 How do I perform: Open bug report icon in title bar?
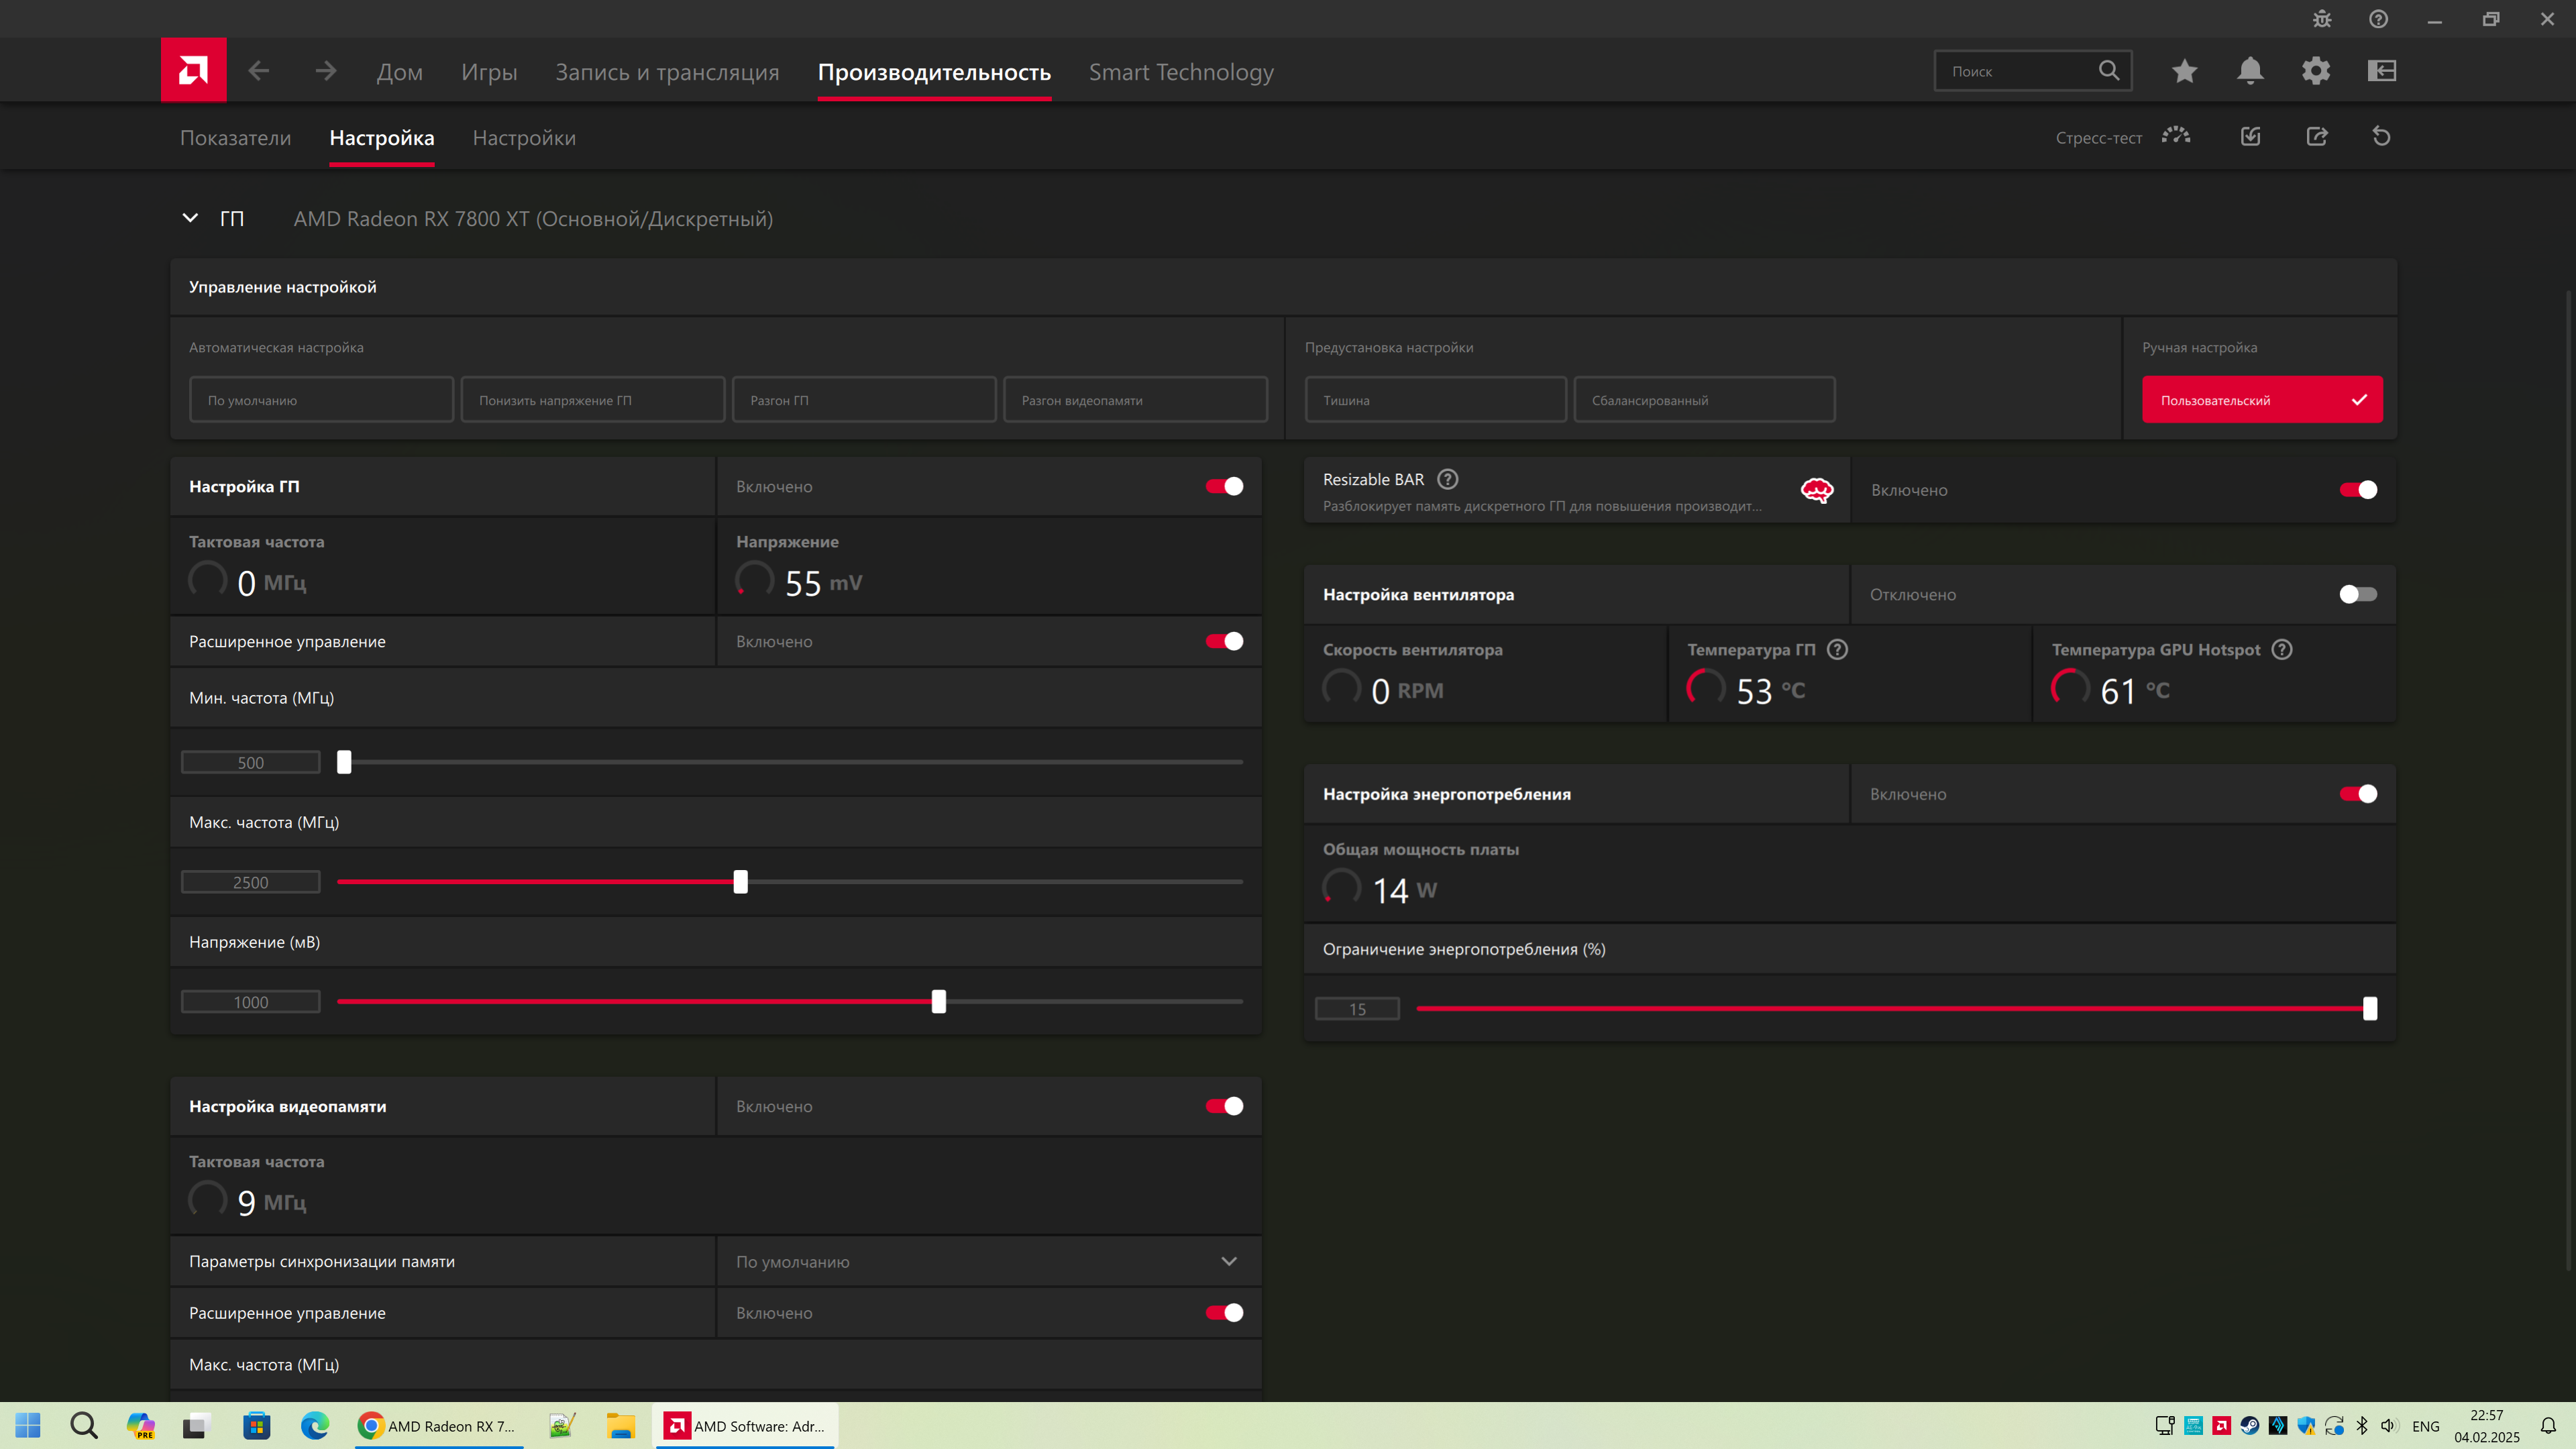[x=2322, y=19]
